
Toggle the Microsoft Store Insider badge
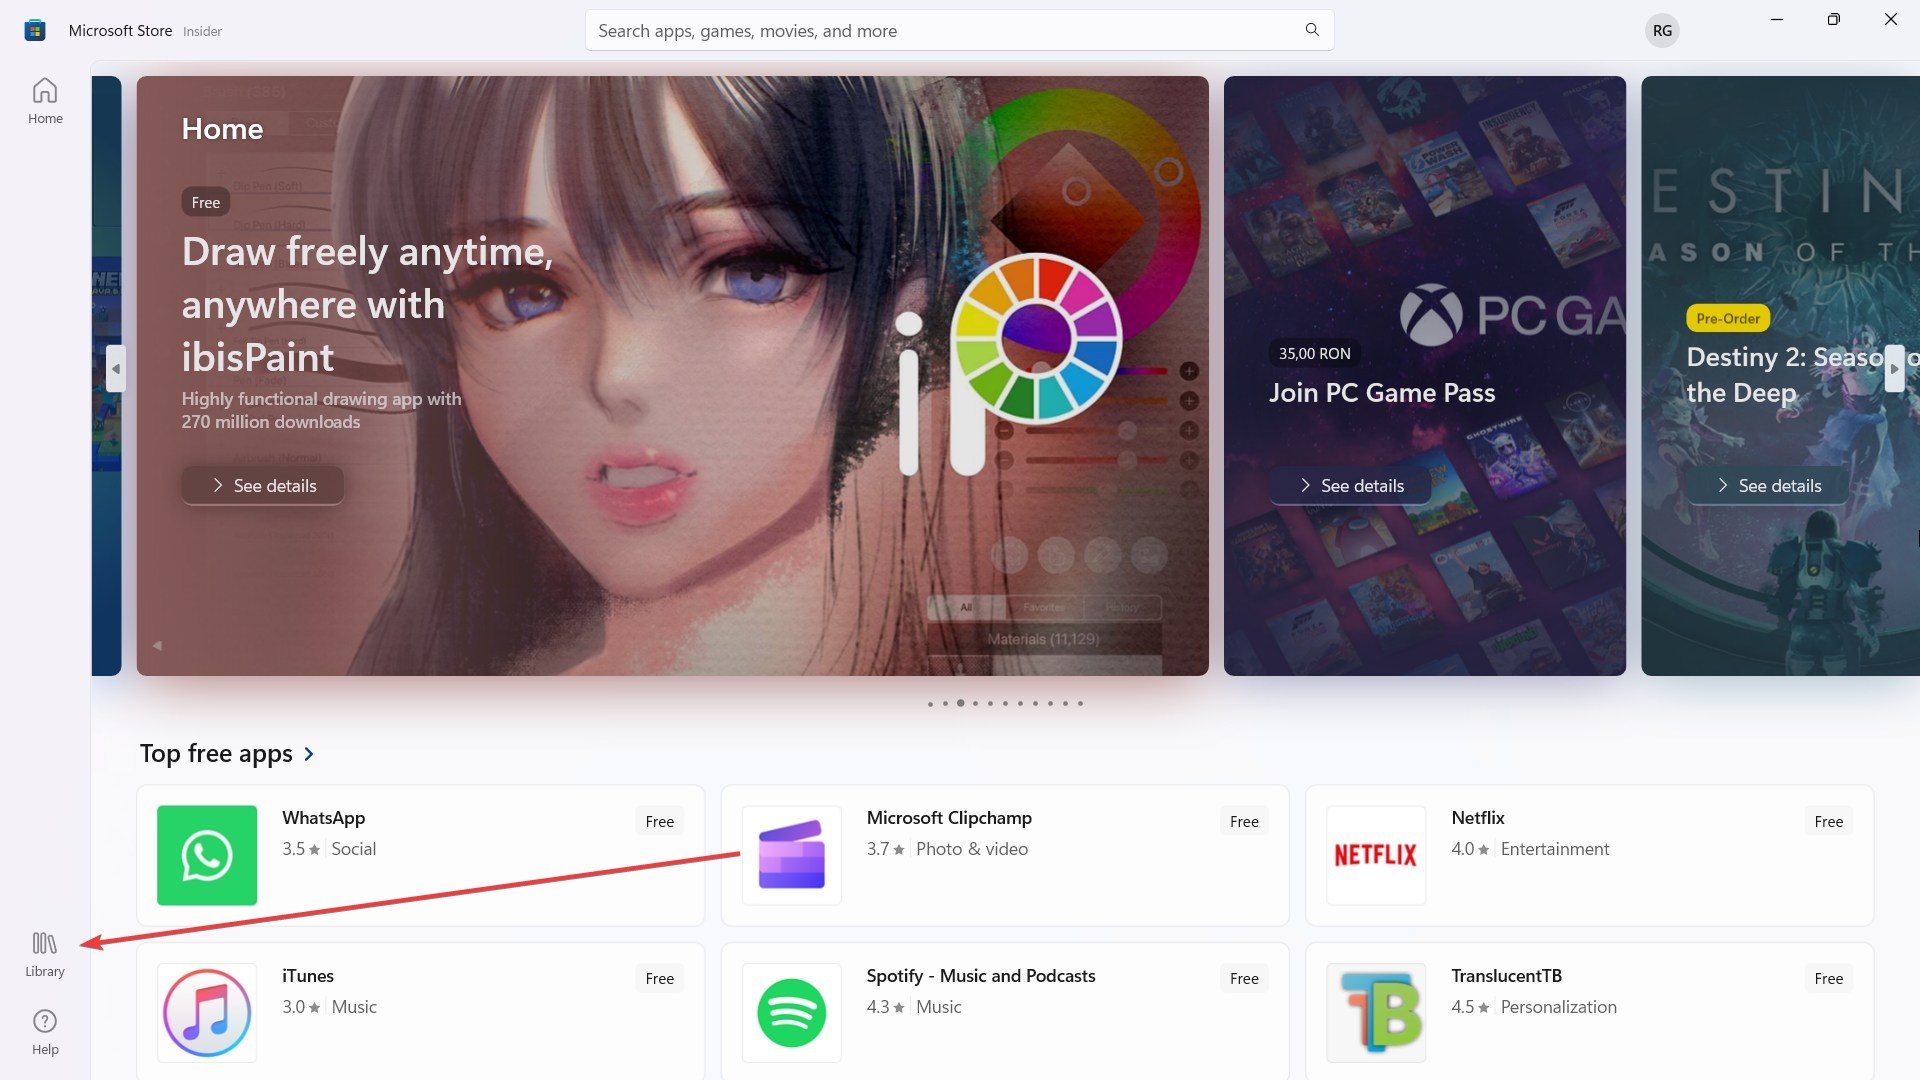[202, 30]
